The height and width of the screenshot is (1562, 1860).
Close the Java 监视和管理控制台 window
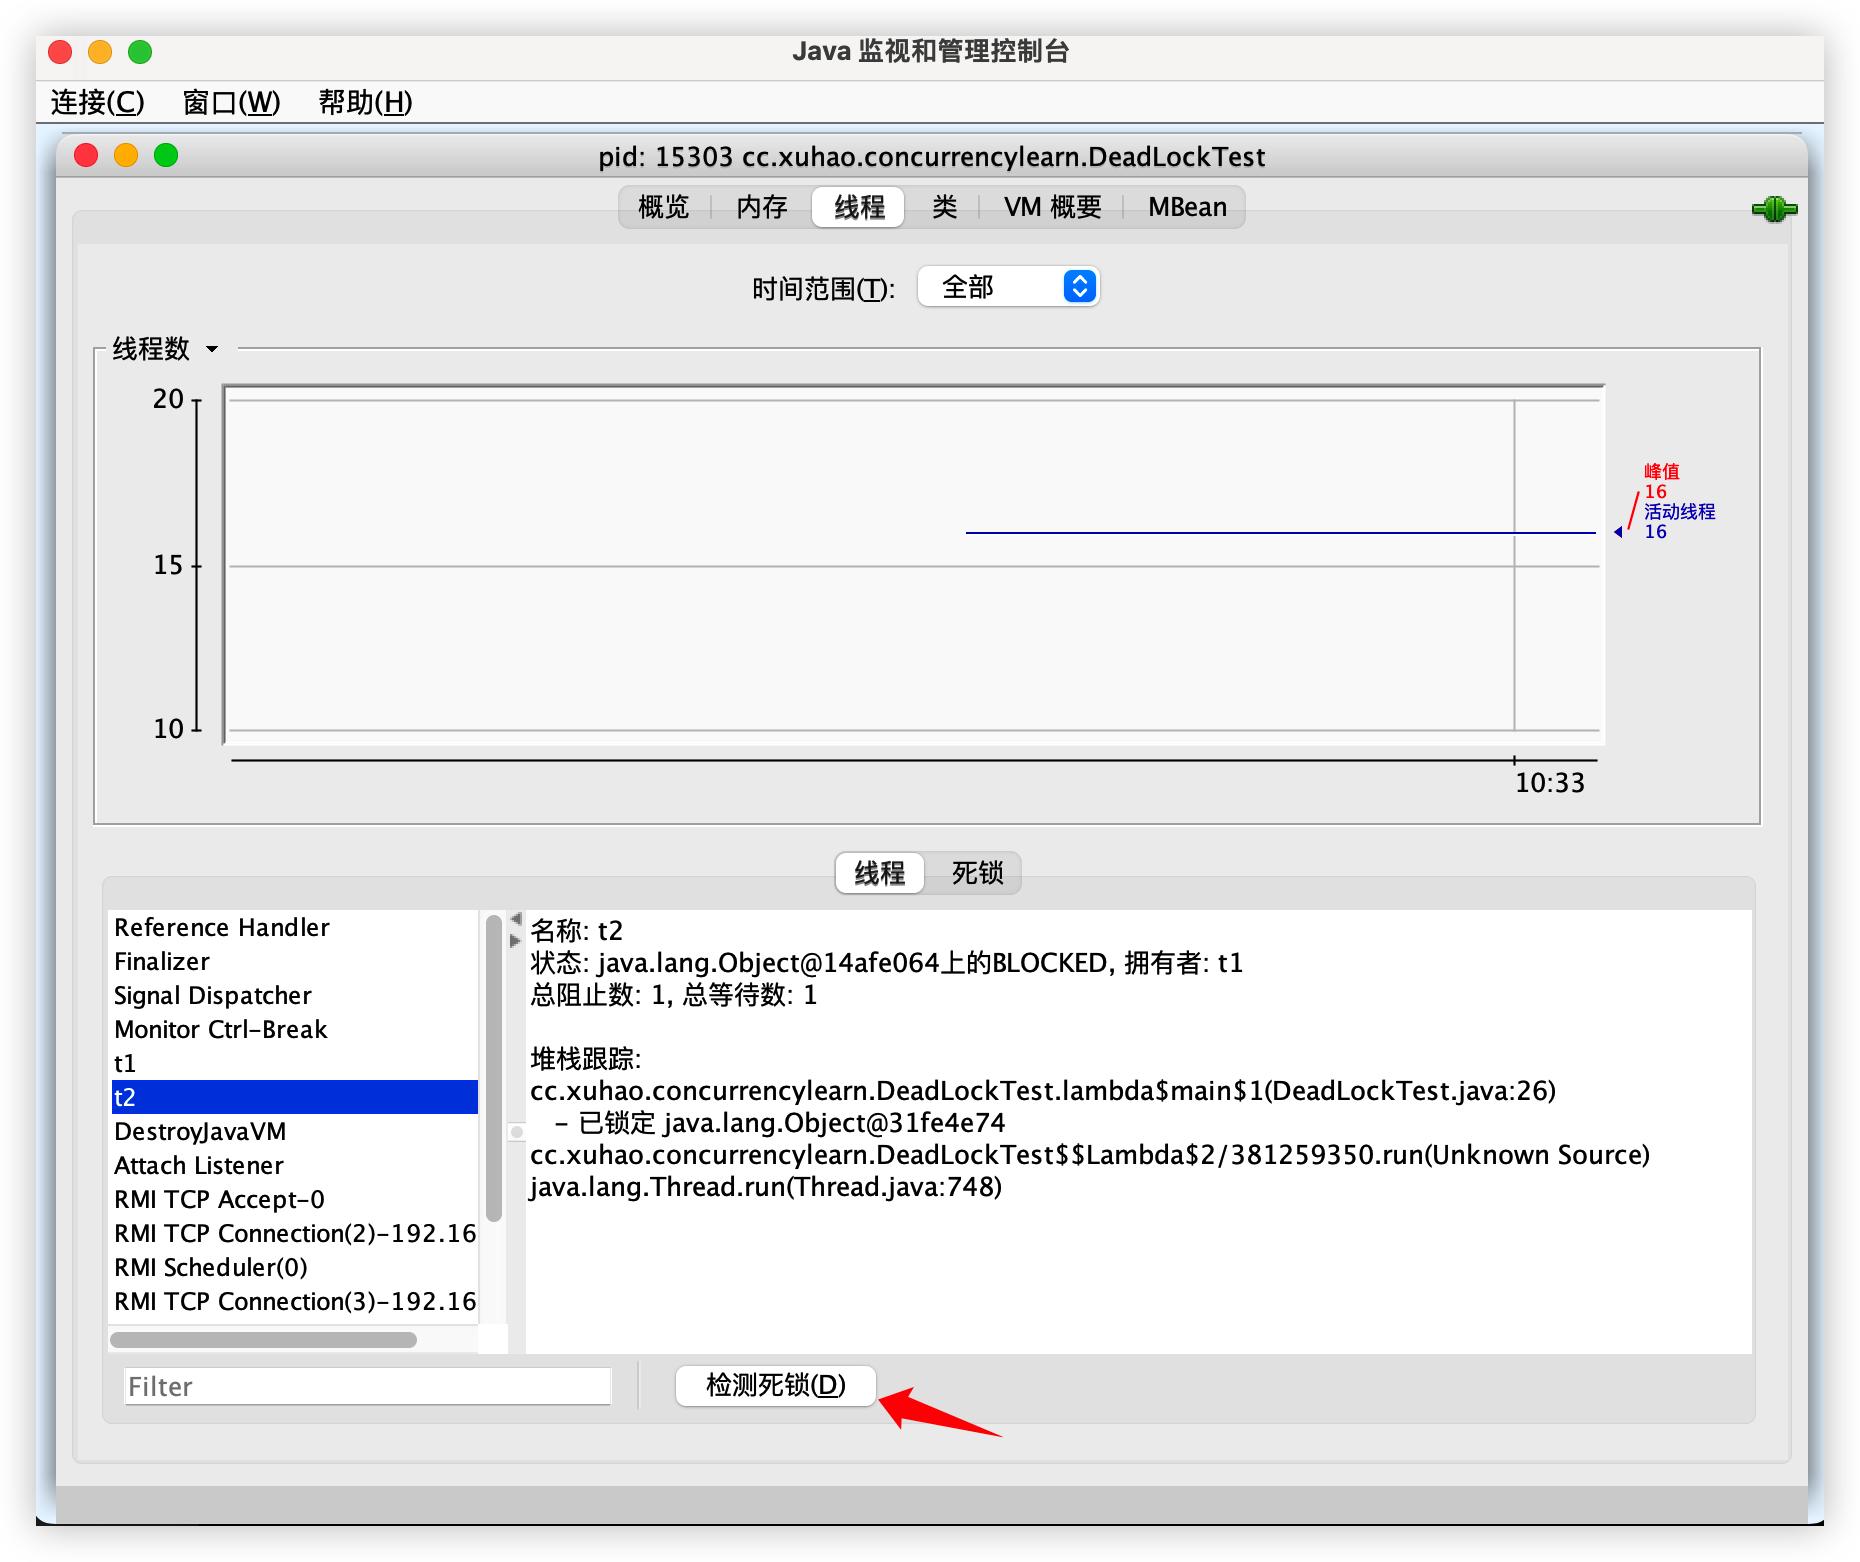coord(60,51)
